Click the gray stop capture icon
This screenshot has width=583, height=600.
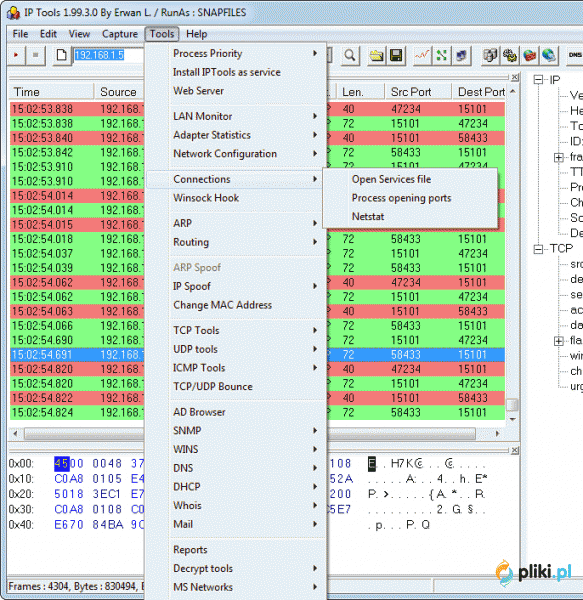(x=36, y=55)
